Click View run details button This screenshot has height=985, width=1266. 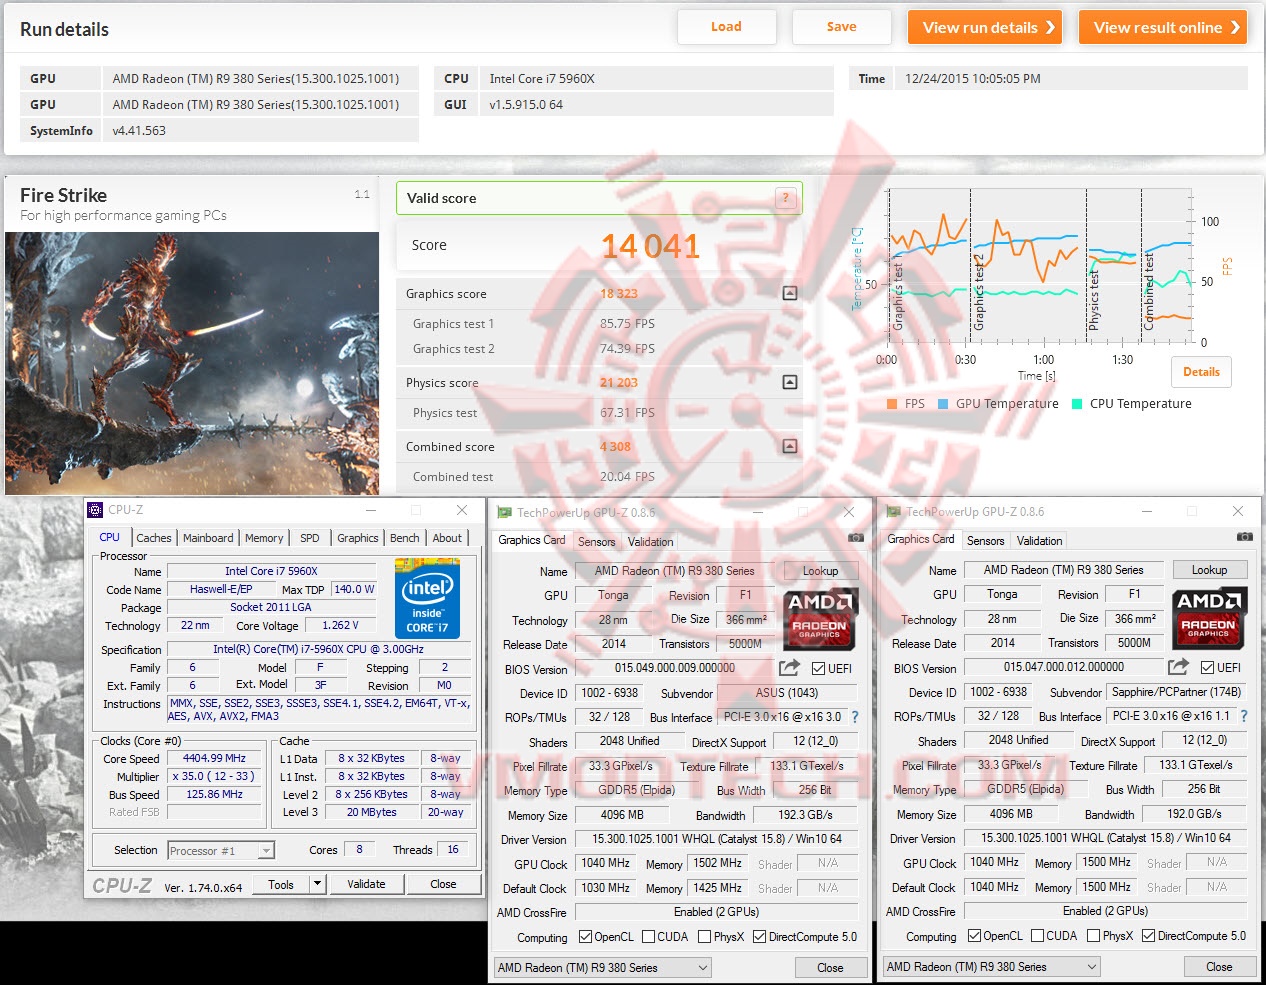click(985, 28)
